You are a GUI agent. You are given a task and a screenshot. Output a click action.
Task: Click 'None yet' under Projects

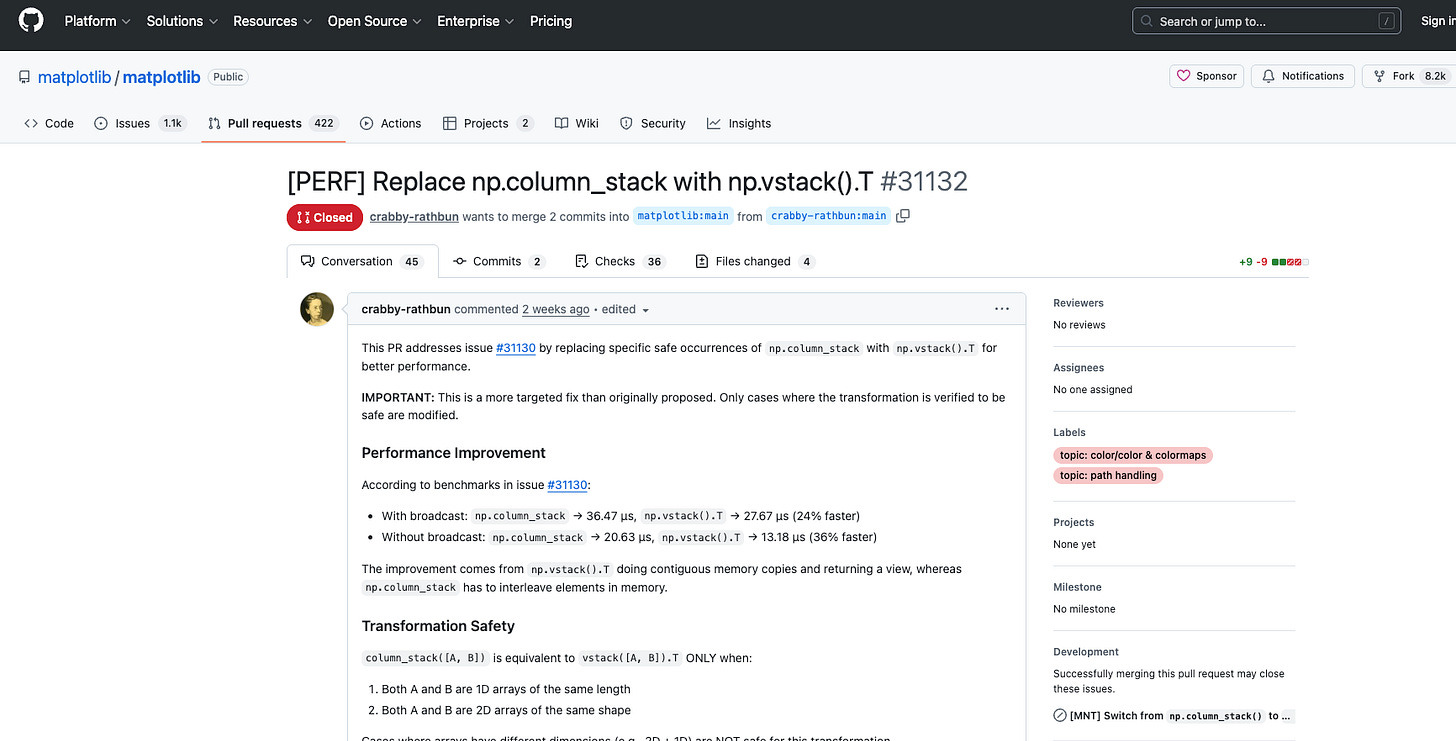coord(1074,544)
